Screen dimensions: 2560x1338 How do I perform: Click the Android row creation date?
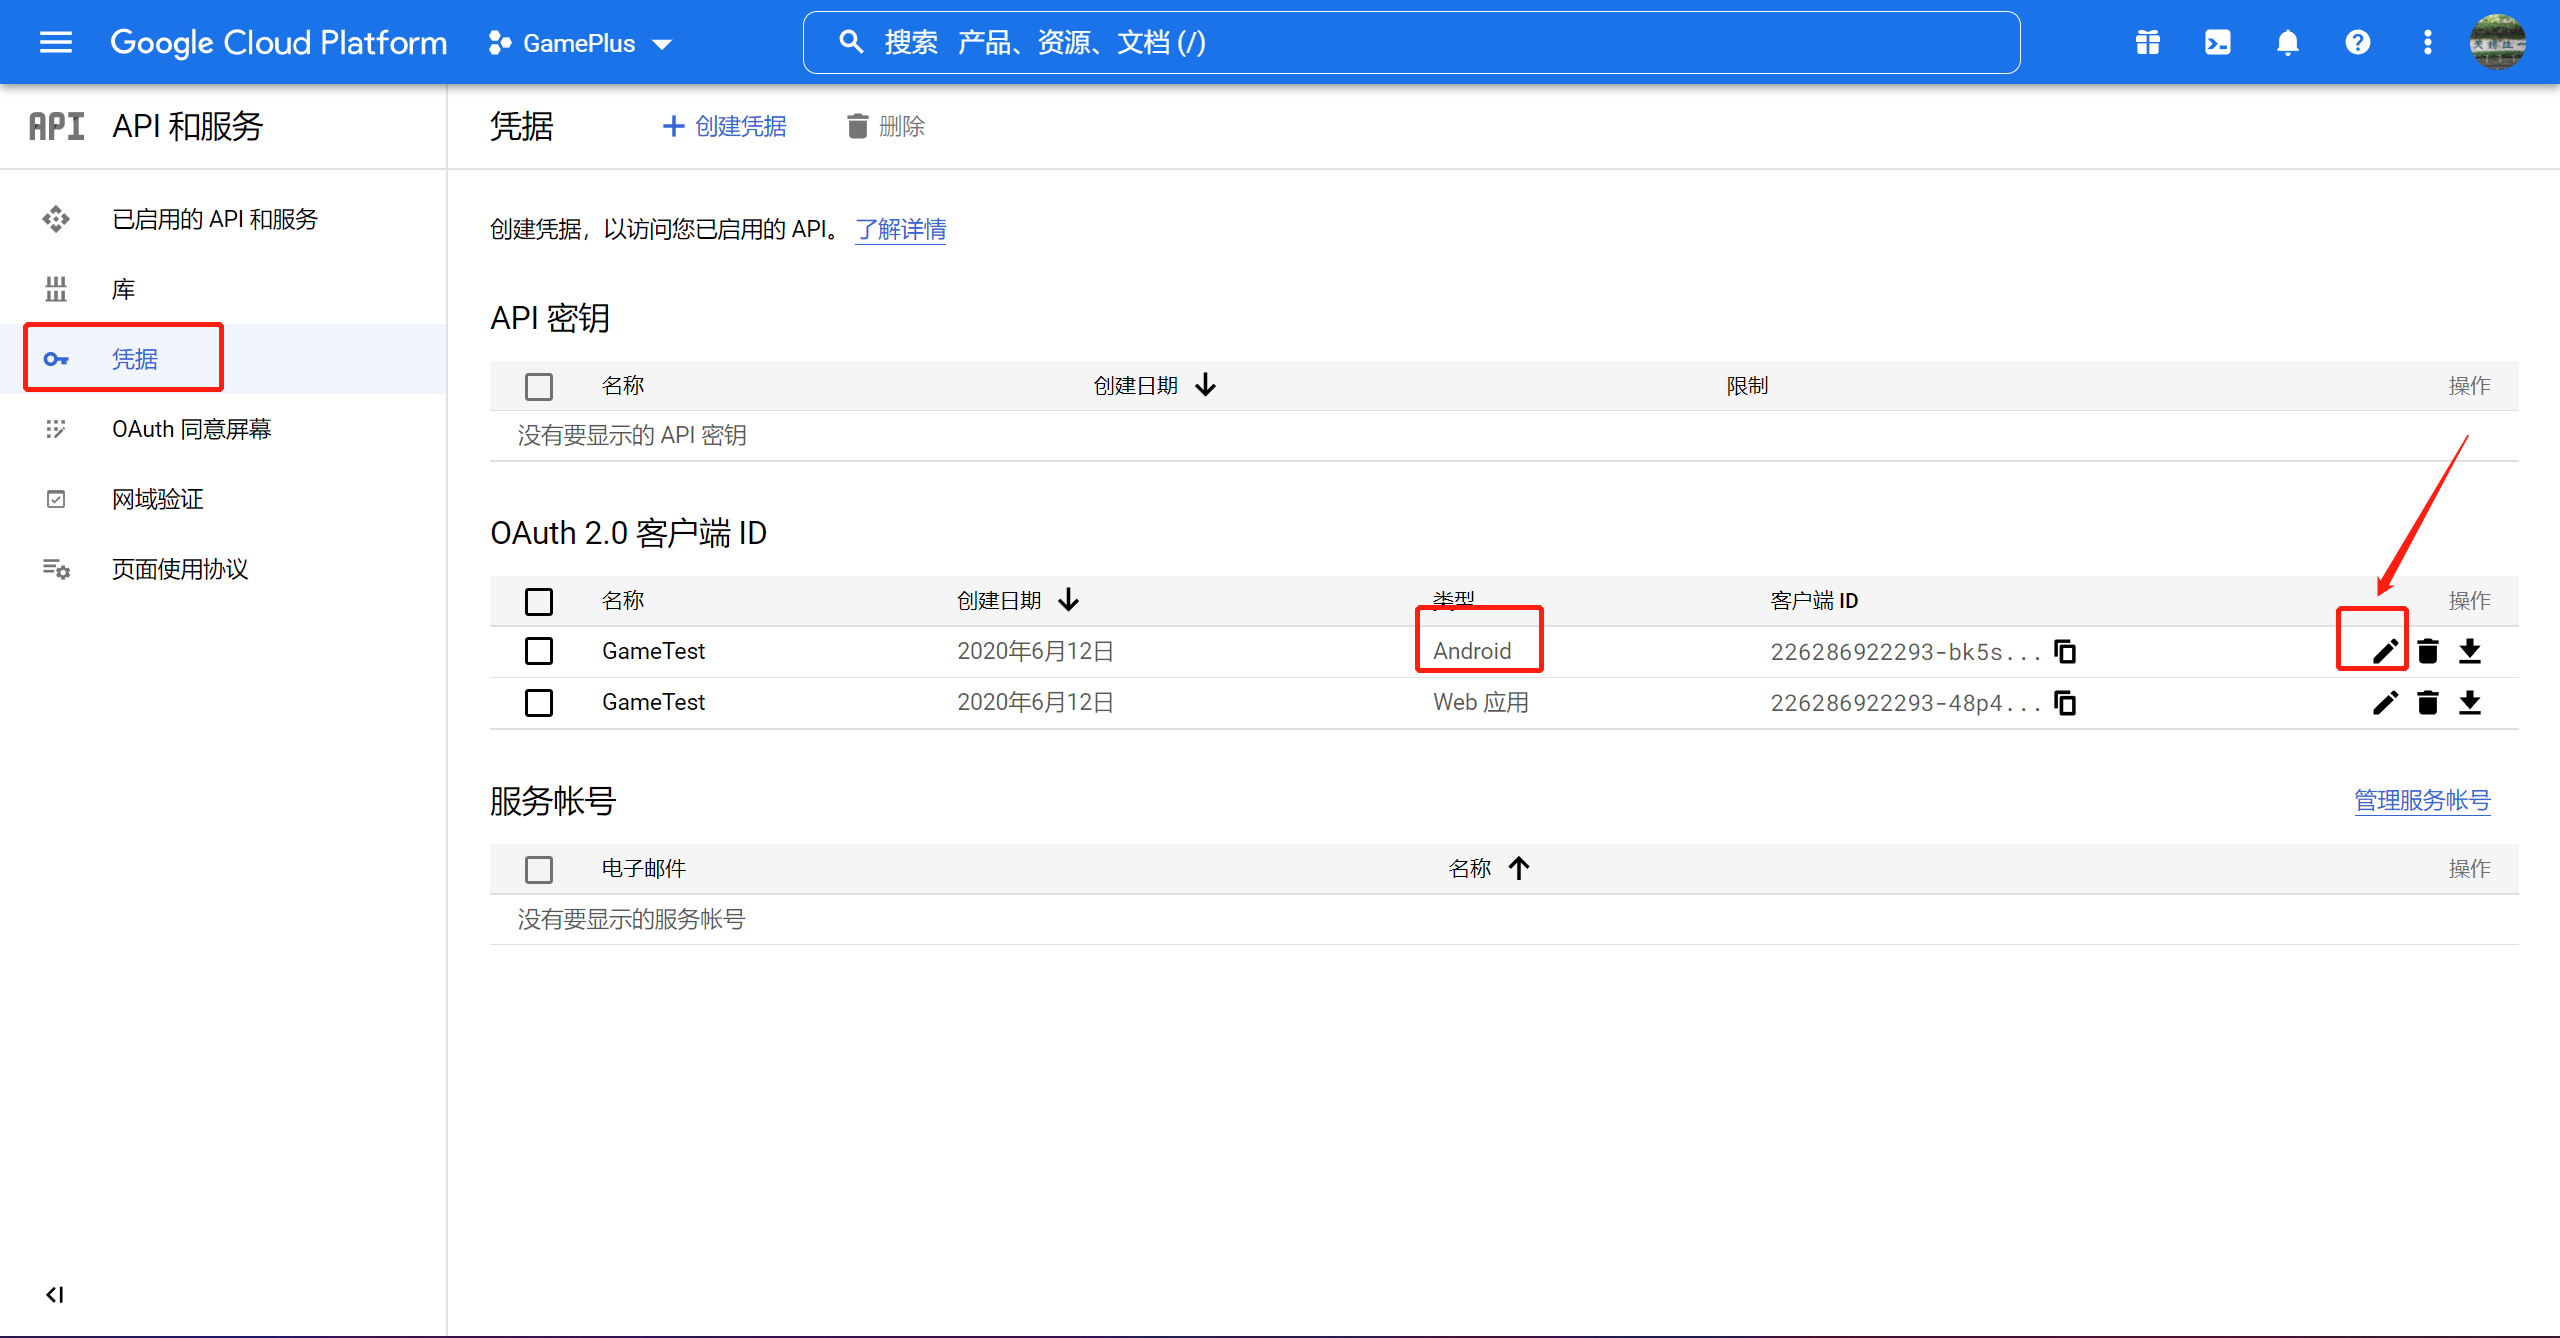(x=1035, y=651)
